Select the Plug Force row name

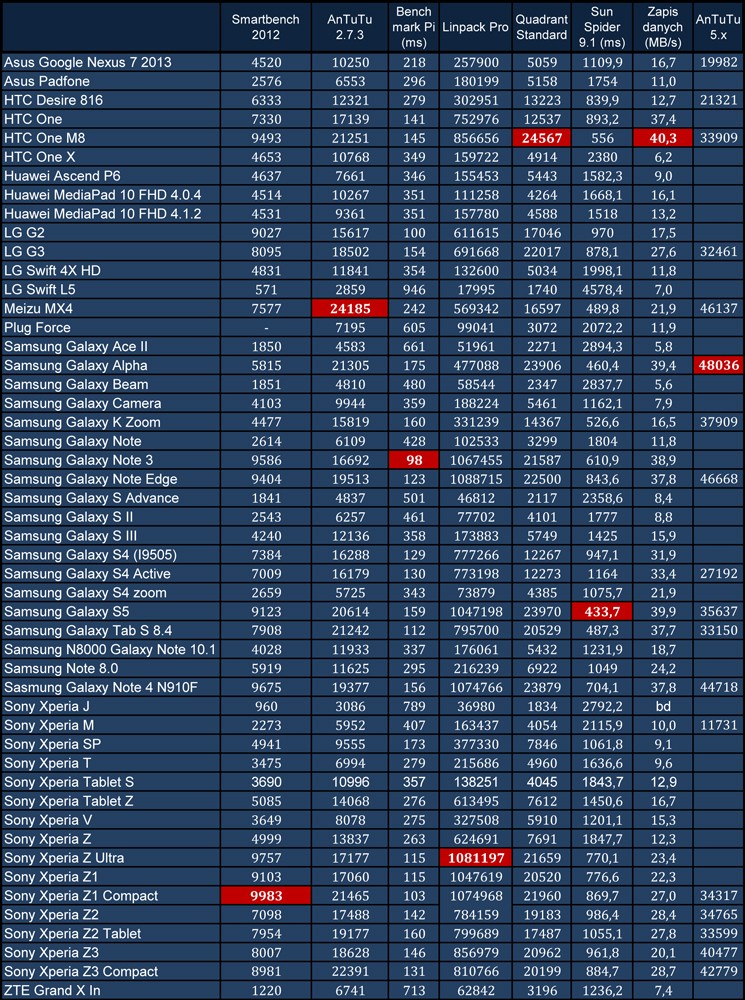(x=37, y=327)
